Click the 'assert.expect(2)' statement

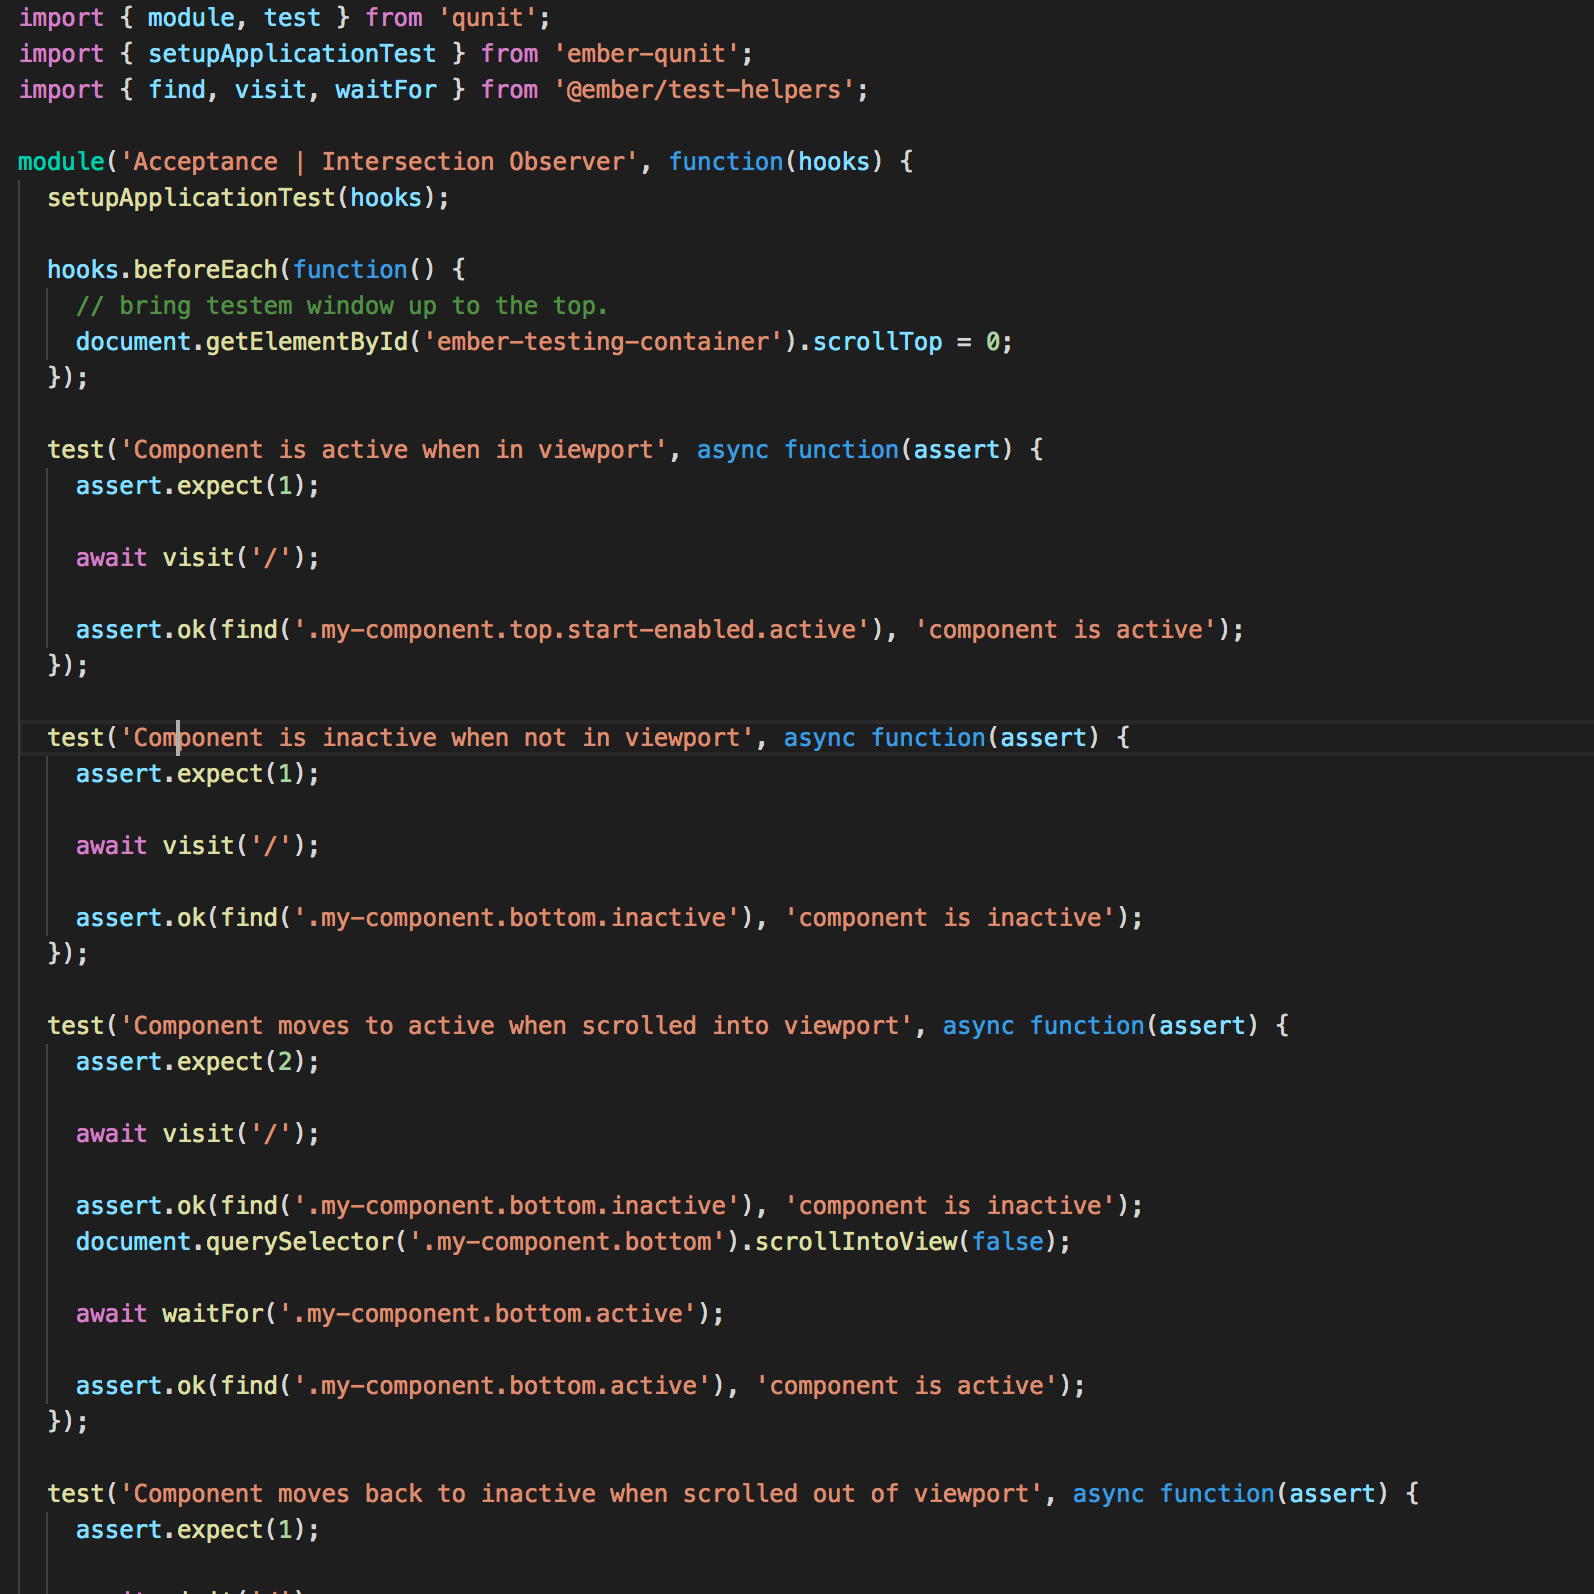197,1062
